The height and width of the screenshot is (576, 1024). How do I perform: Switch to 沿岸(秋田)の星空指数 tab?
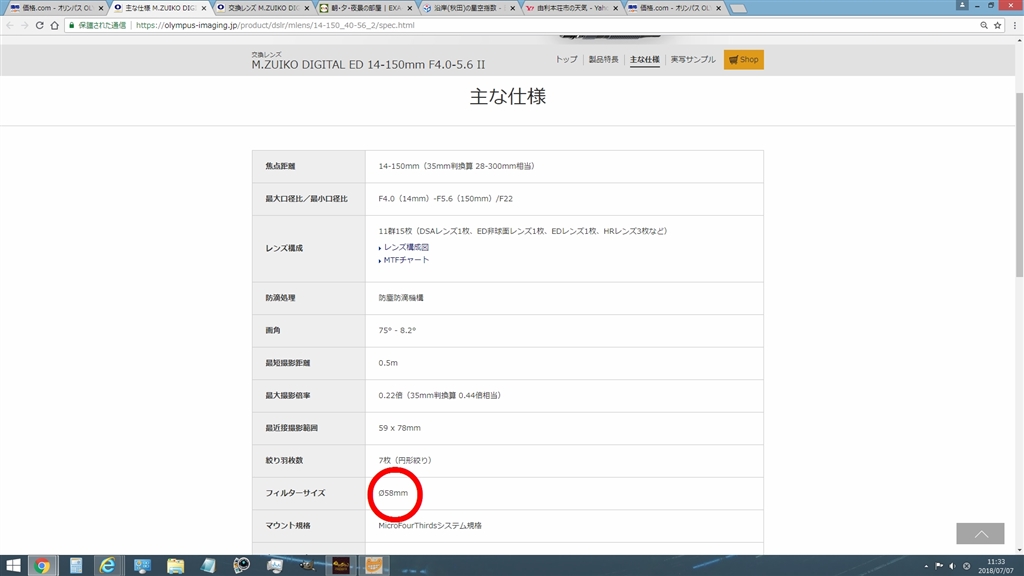coord(467,8)
